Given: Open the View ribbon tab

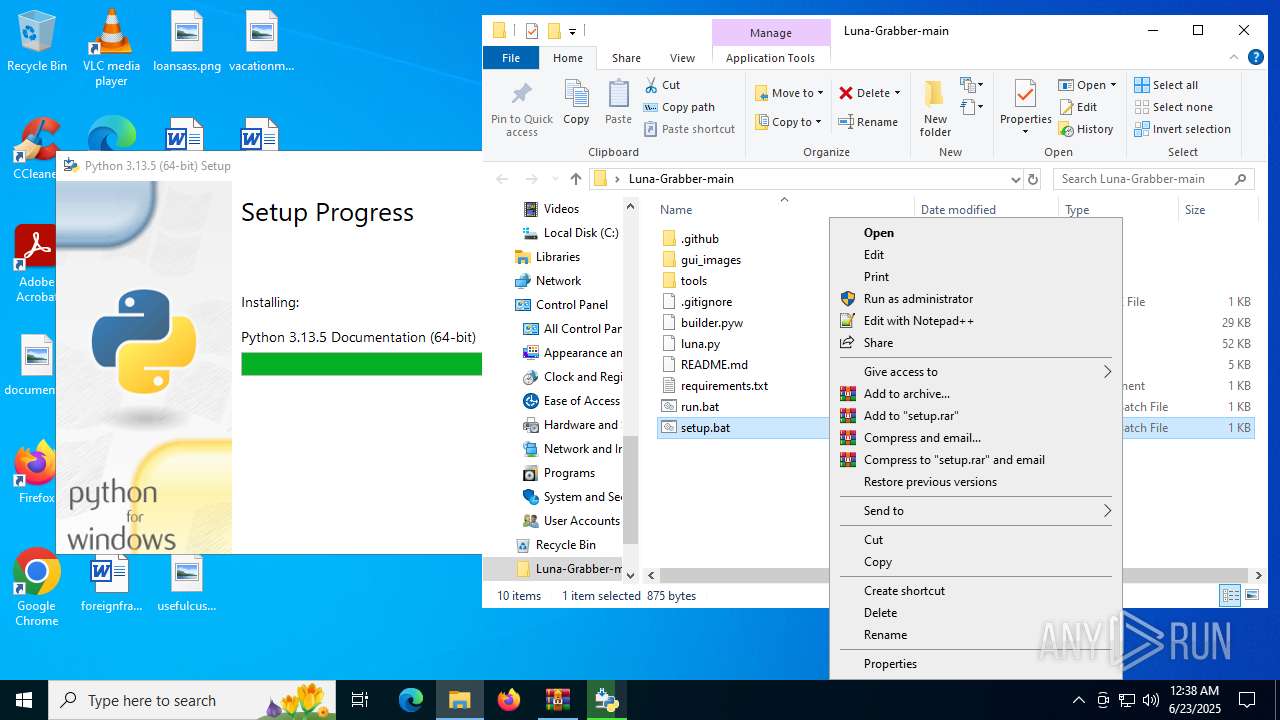Looking at the screenshot, I should click(682, 58).
